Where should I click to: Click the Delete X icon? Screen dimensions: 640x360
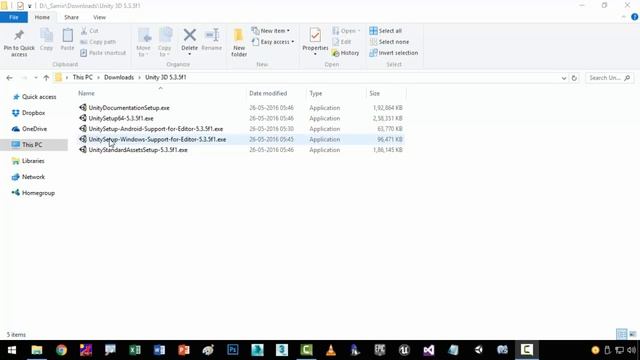189,35
